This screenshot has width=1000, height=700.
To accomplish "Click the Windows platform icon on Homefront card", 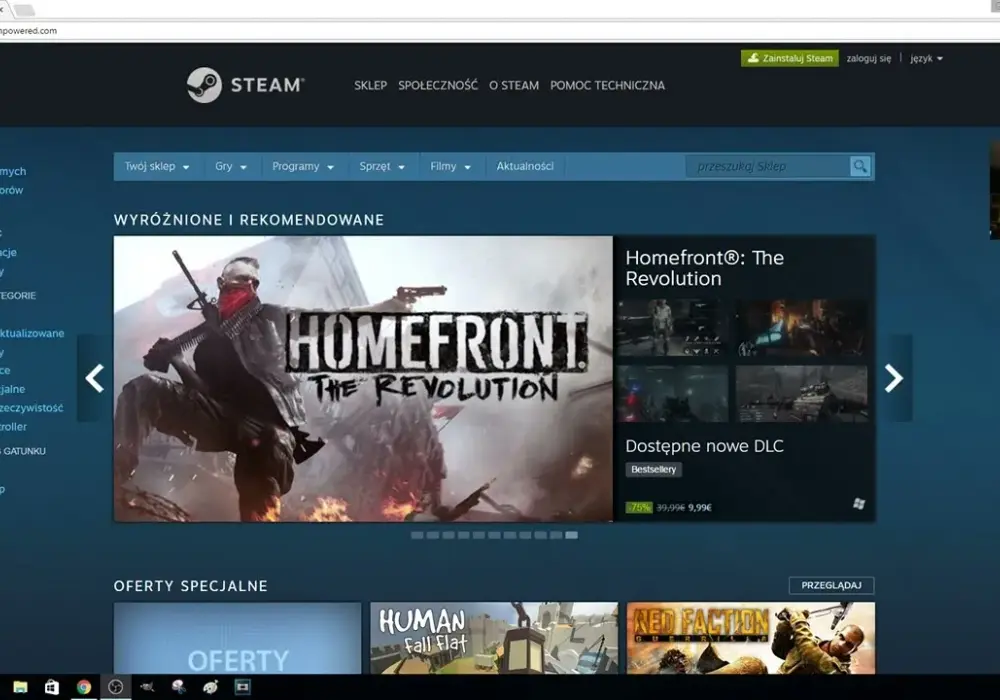I will [x=859, y=504].
